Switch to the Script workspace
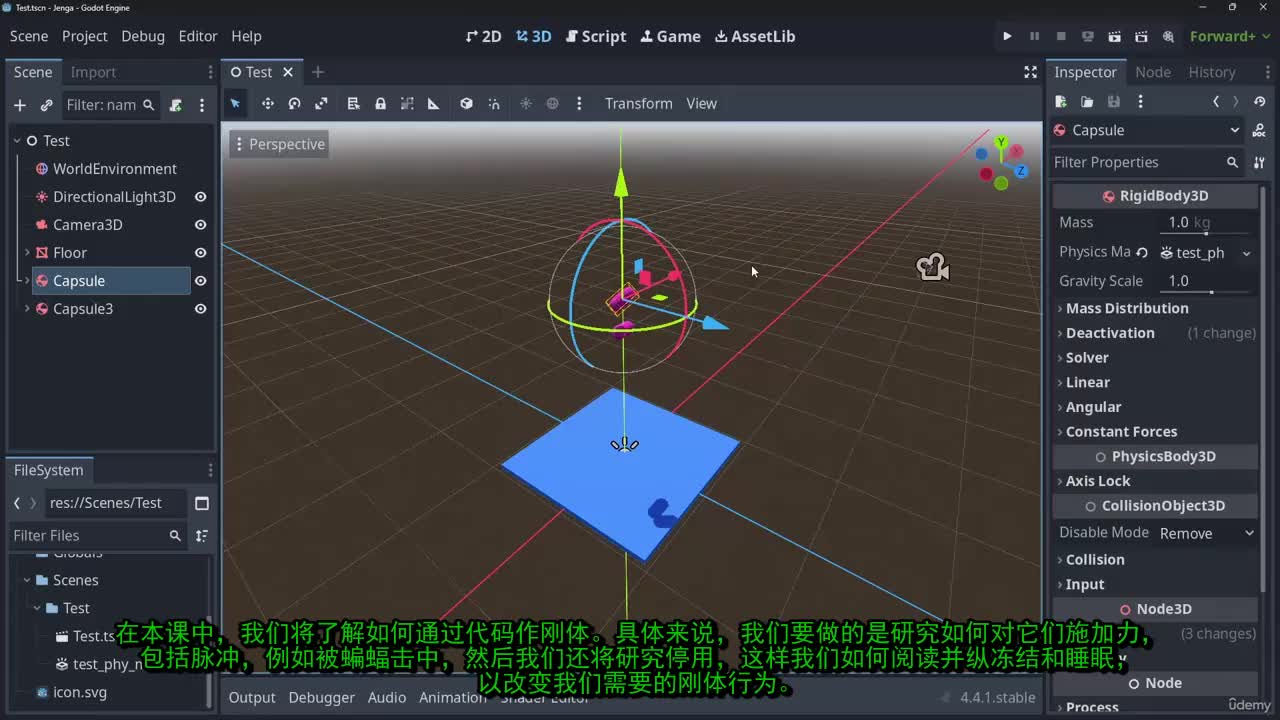The width and height of the screenshot is (1280, 720). (596, 36)
